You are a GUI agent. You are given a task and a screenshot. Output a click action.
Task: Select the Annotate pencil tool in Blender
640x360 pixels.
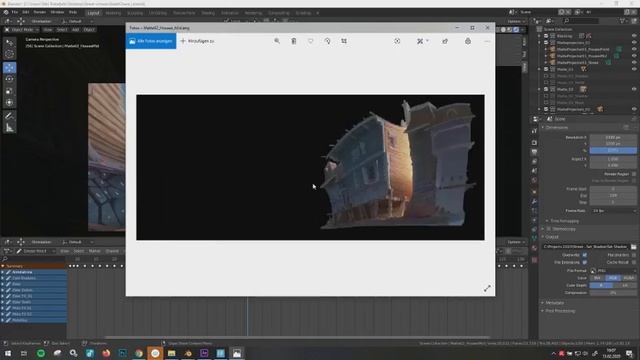[x=9, y=116]
